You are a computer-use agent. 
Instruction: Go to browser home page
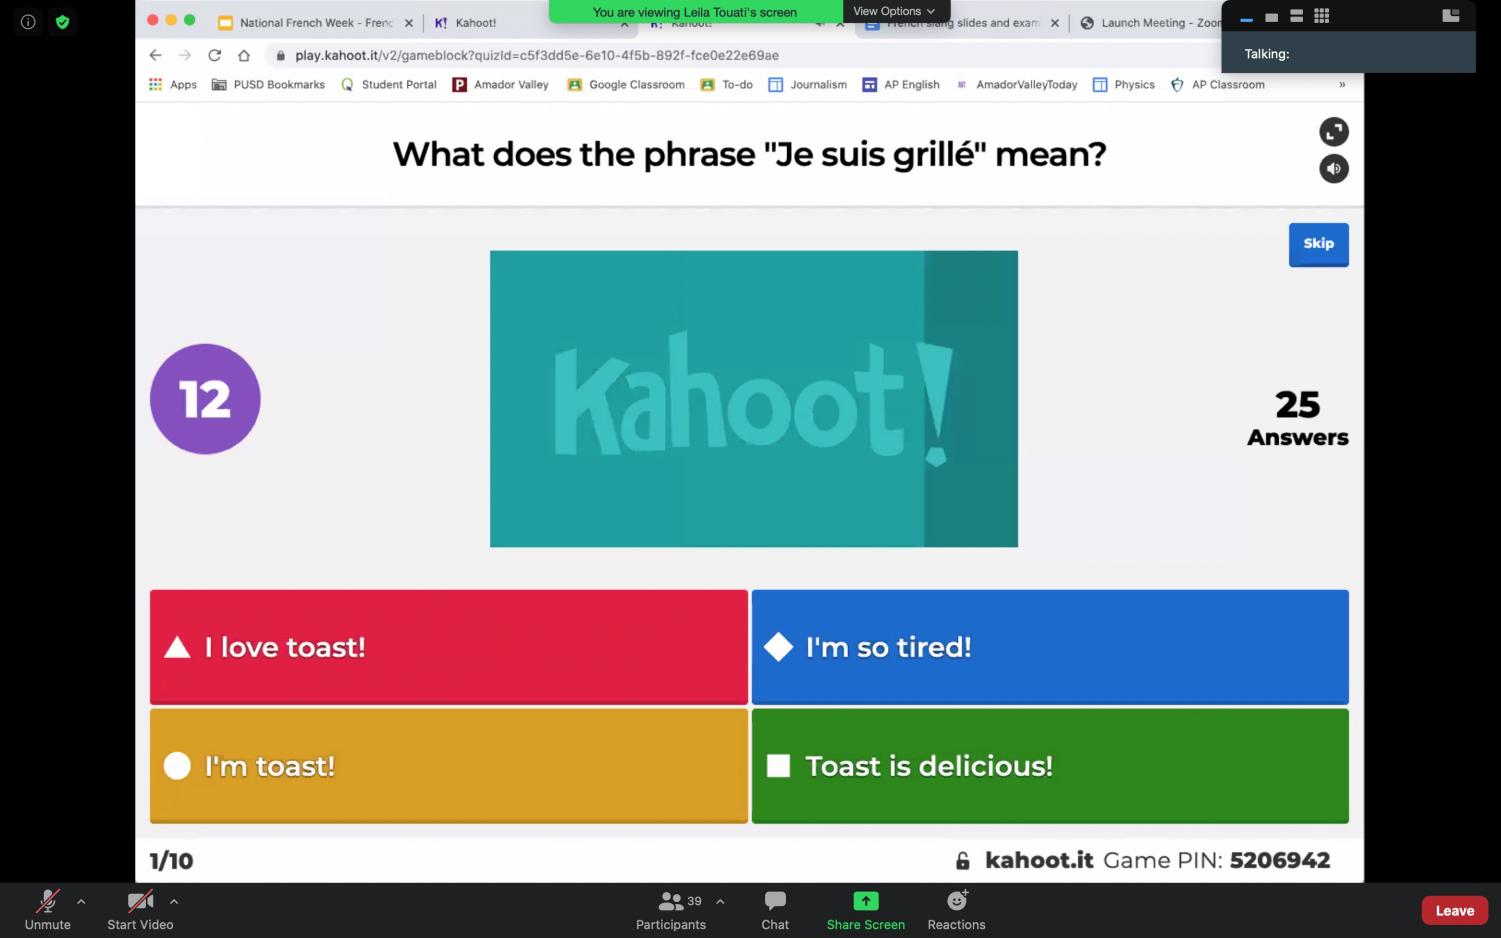[x=244, y=55]
